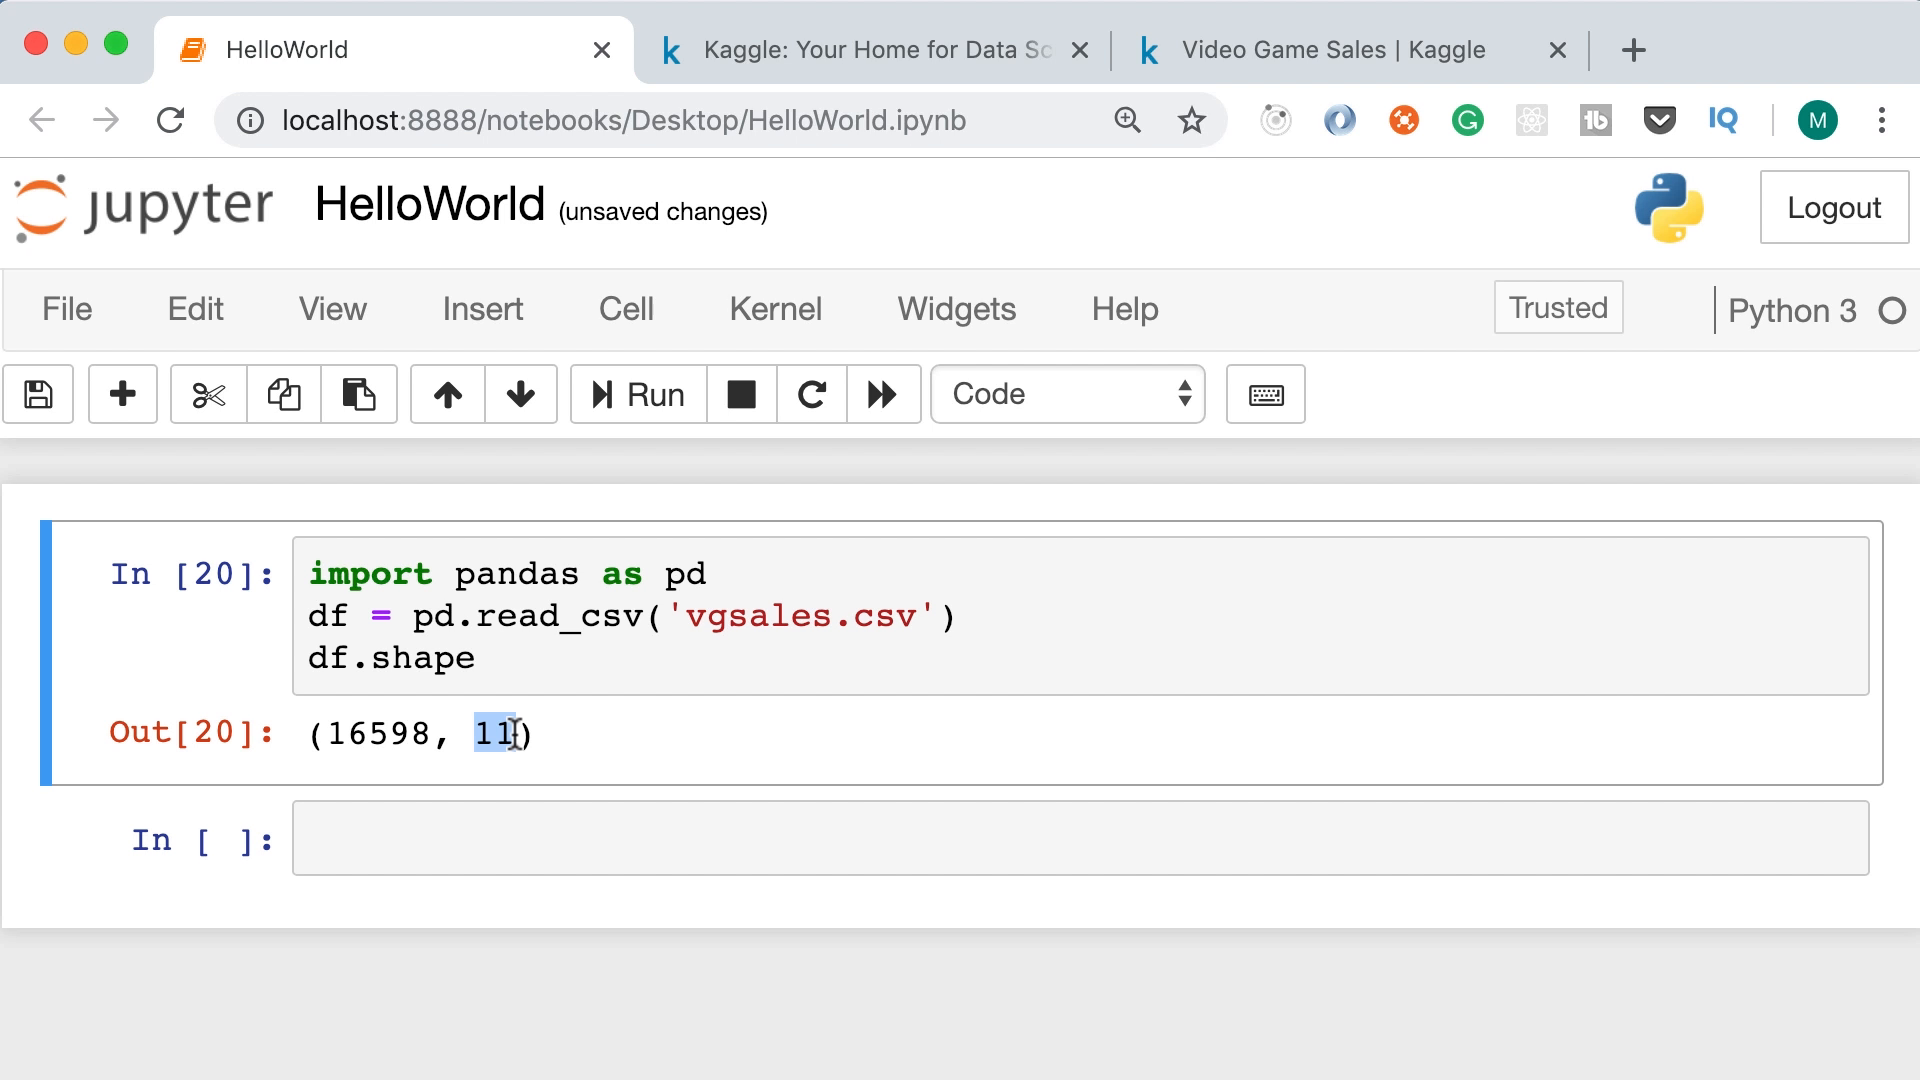
Task: Paste cells below icon
Action: click(x=359, y=394)
